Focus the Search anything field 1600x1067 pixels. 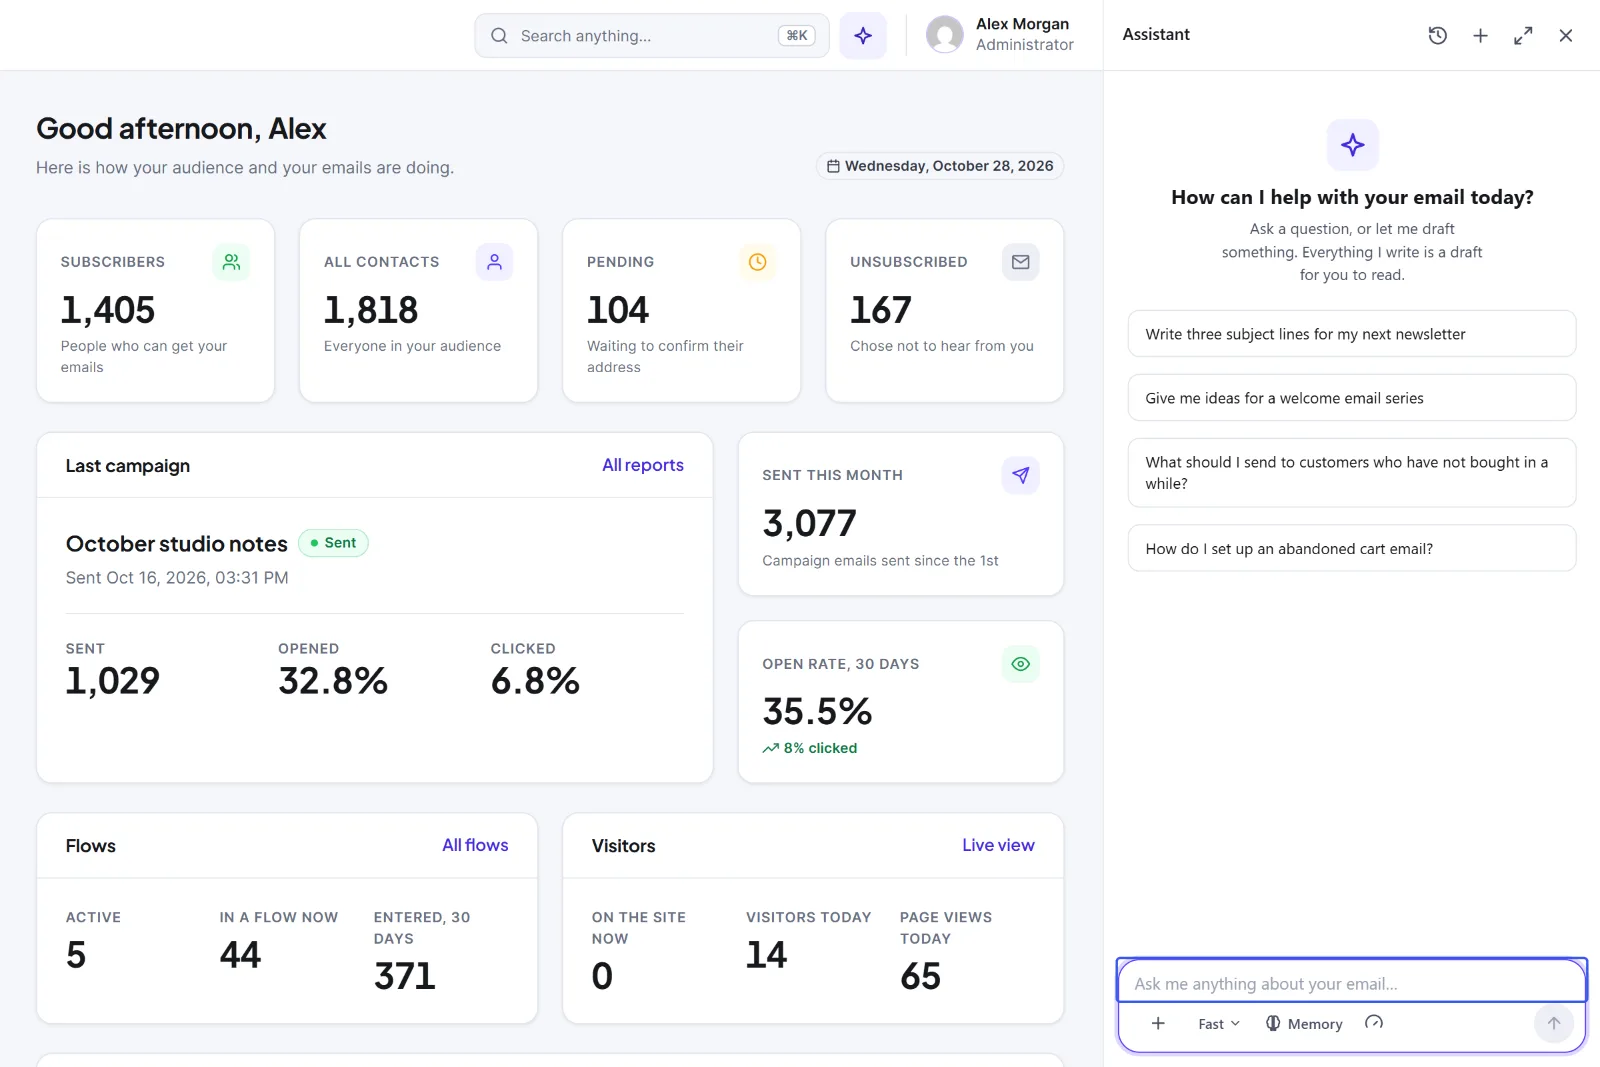652,36
